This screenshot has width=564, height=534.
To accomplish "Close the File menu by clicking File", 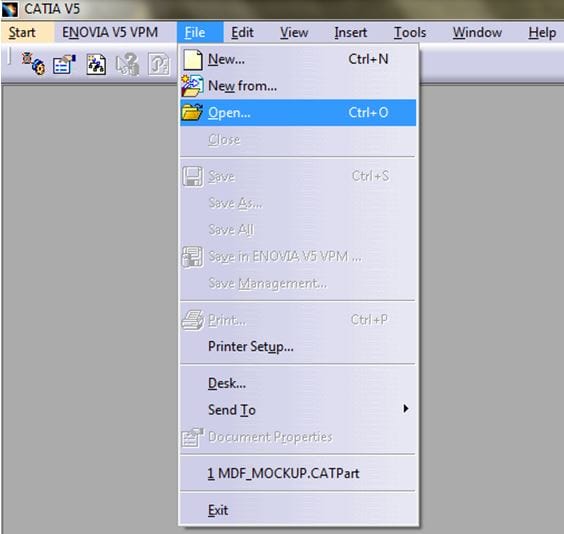I will click(x=200, y=33).
